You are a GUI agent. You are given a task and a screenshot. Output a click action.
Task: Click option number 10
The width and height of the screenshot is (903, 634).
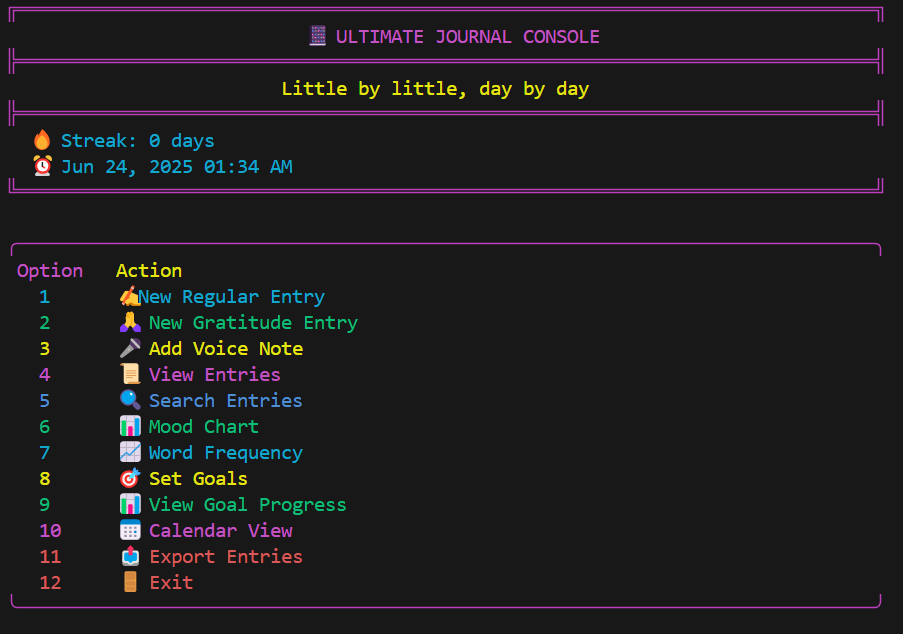(50, 531)
